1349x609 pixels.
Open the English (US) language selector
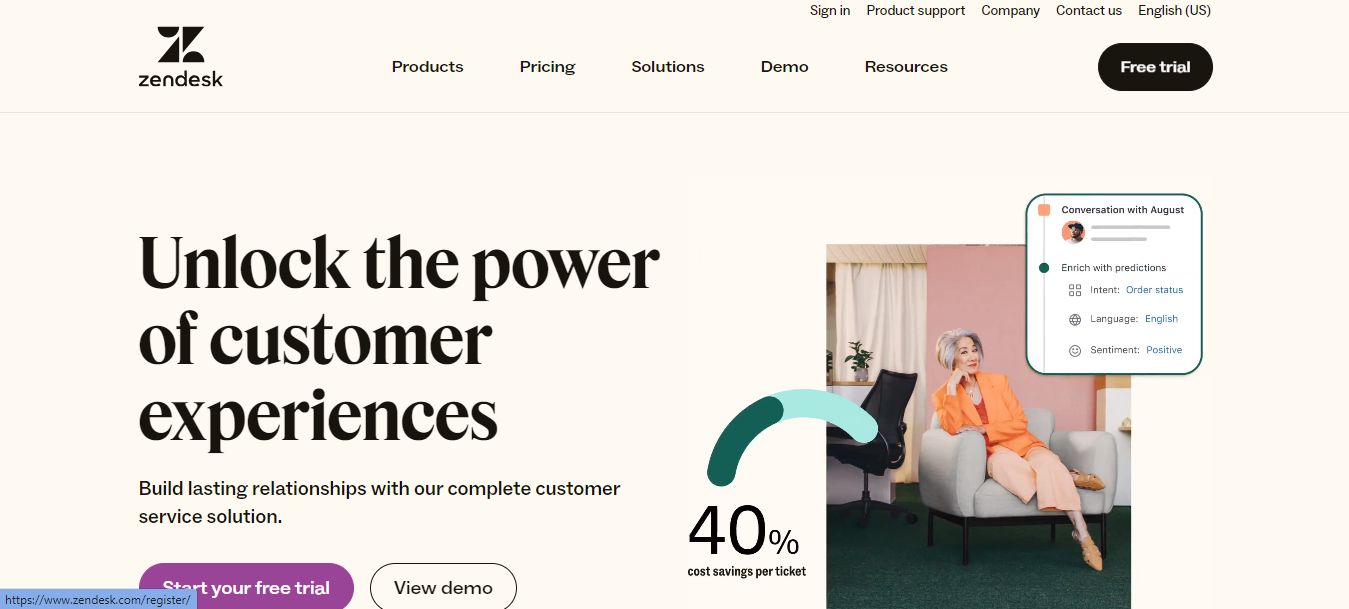[x=1174, y=11]
